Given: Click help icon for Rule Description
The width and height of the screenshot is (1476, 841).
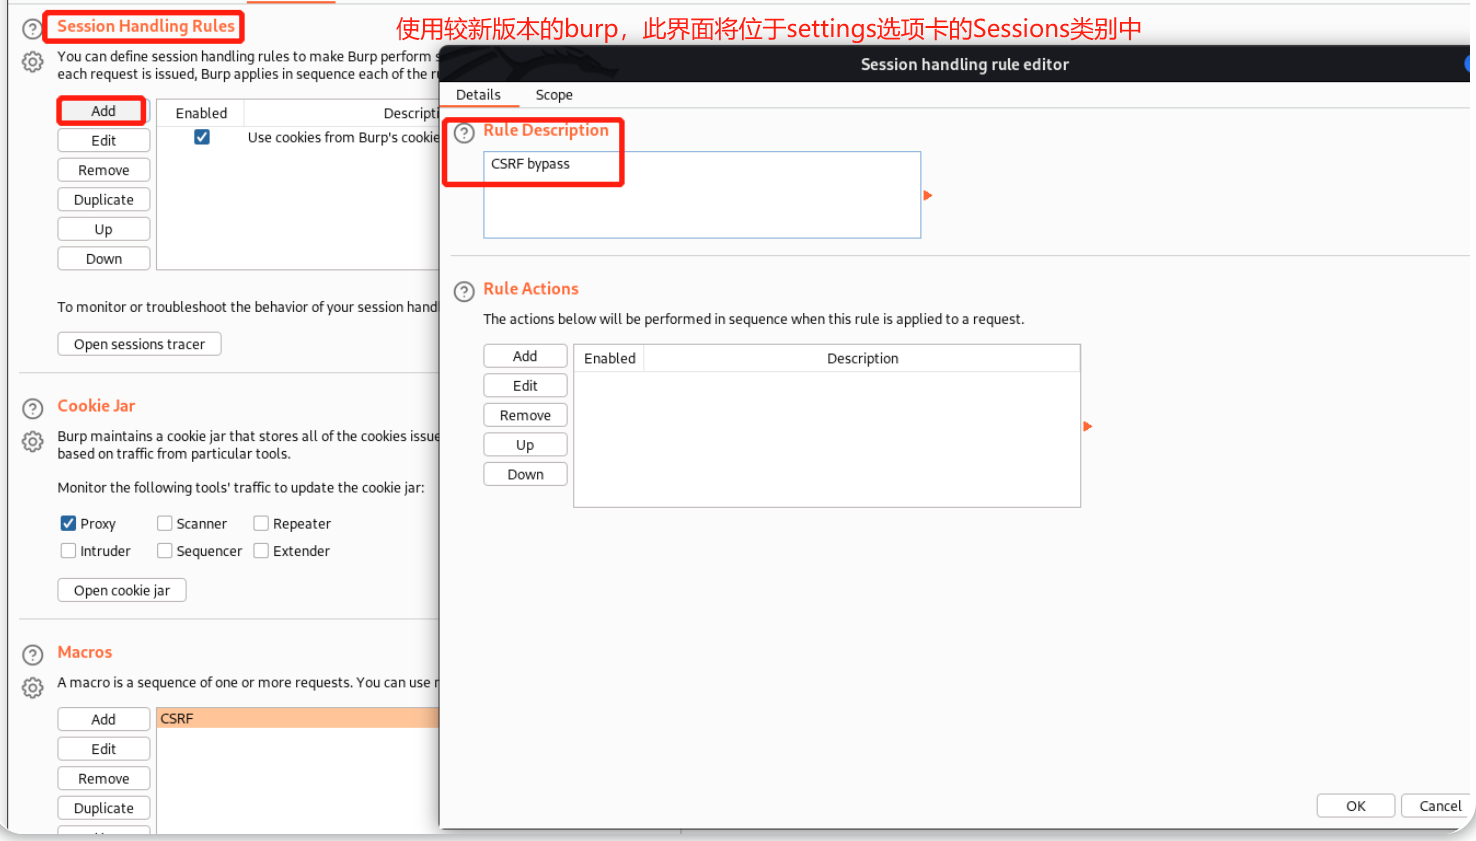Looking at the screenshot, I should coord(464,133).
